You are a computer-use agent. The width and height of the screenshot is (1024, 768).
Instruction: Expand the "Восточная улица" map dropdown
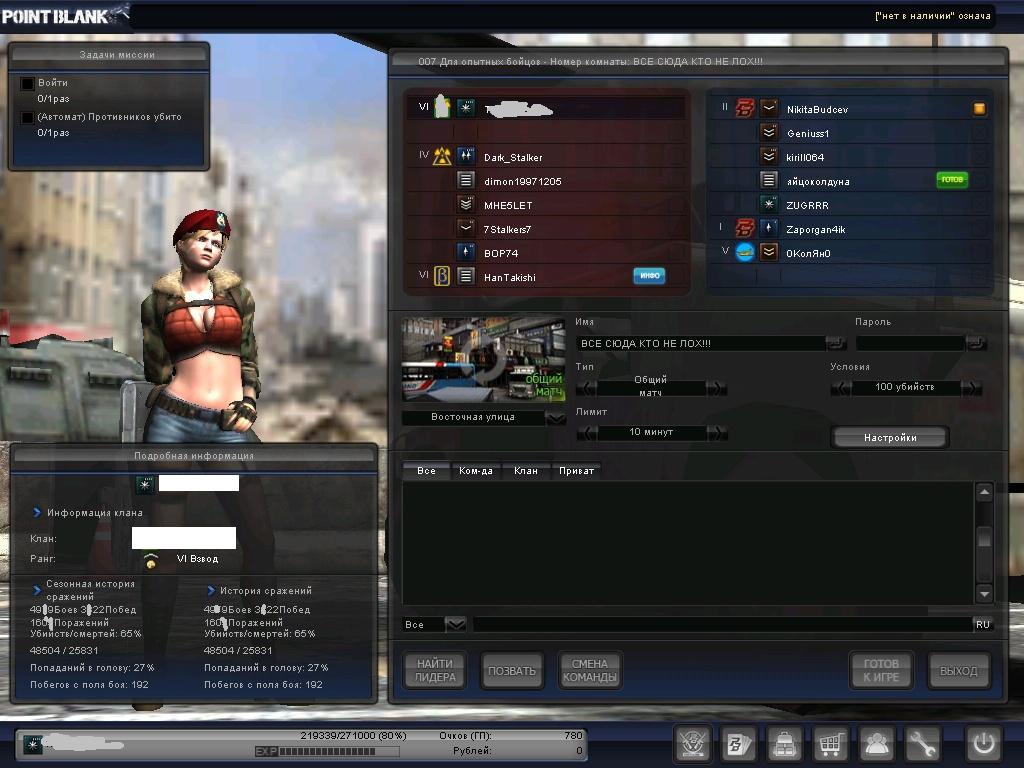click(x=555, y=417)
